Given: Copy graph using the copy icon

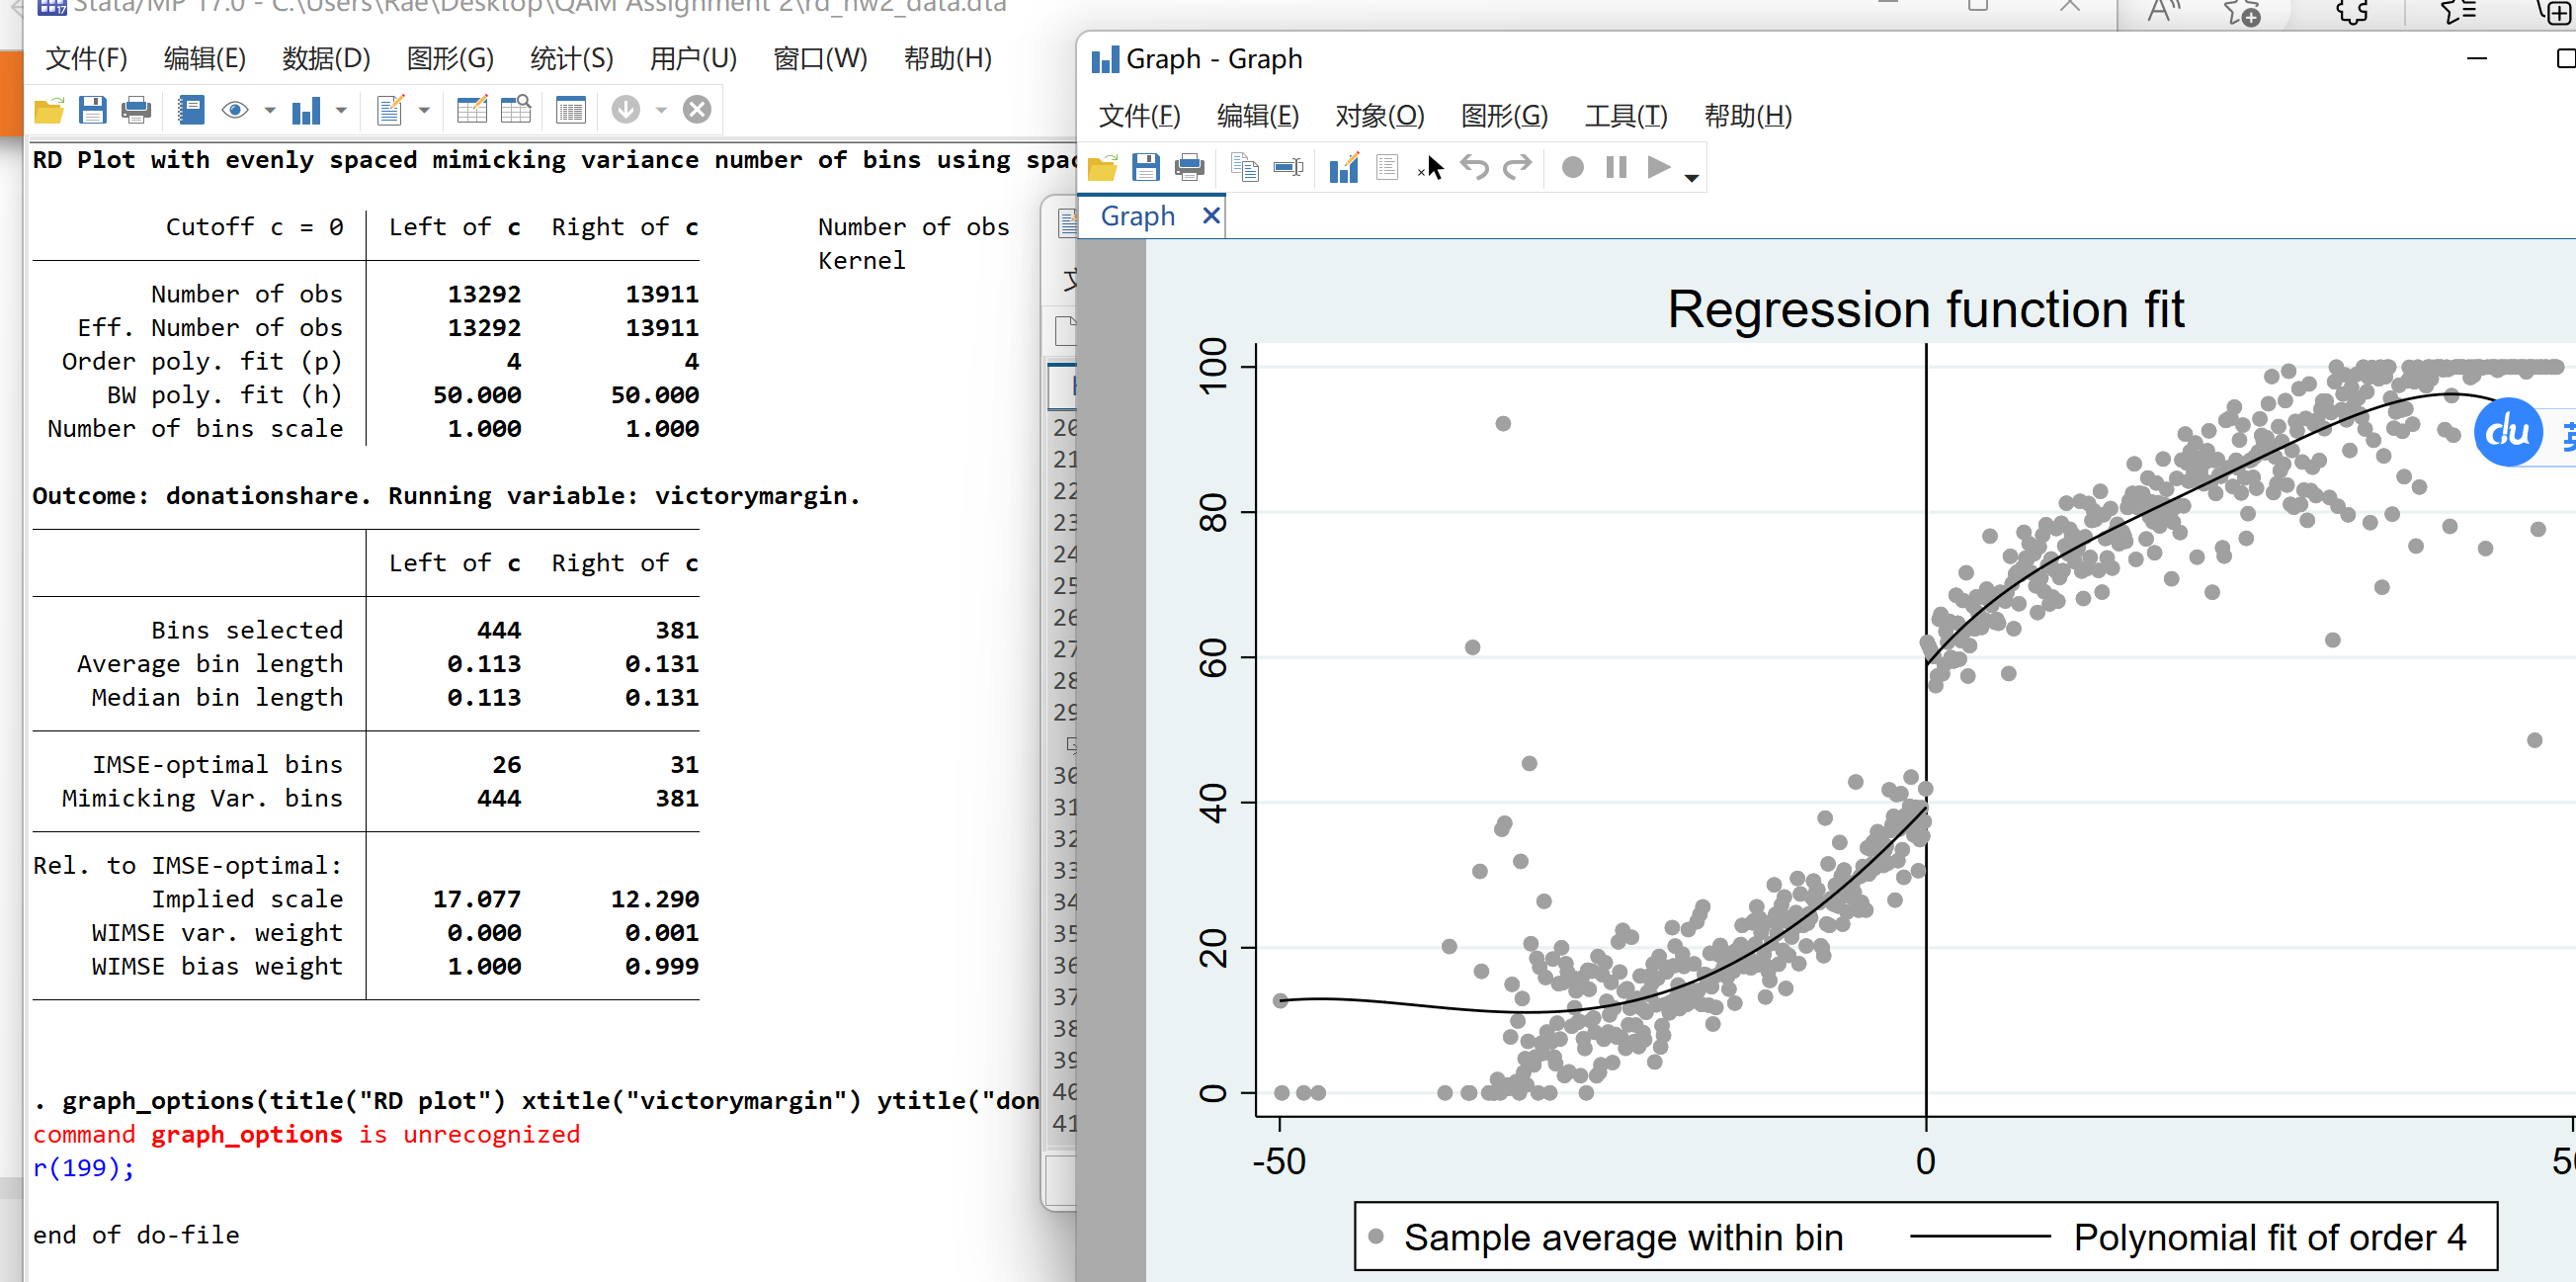Looking at the screenshot, I should [1244, 168].
